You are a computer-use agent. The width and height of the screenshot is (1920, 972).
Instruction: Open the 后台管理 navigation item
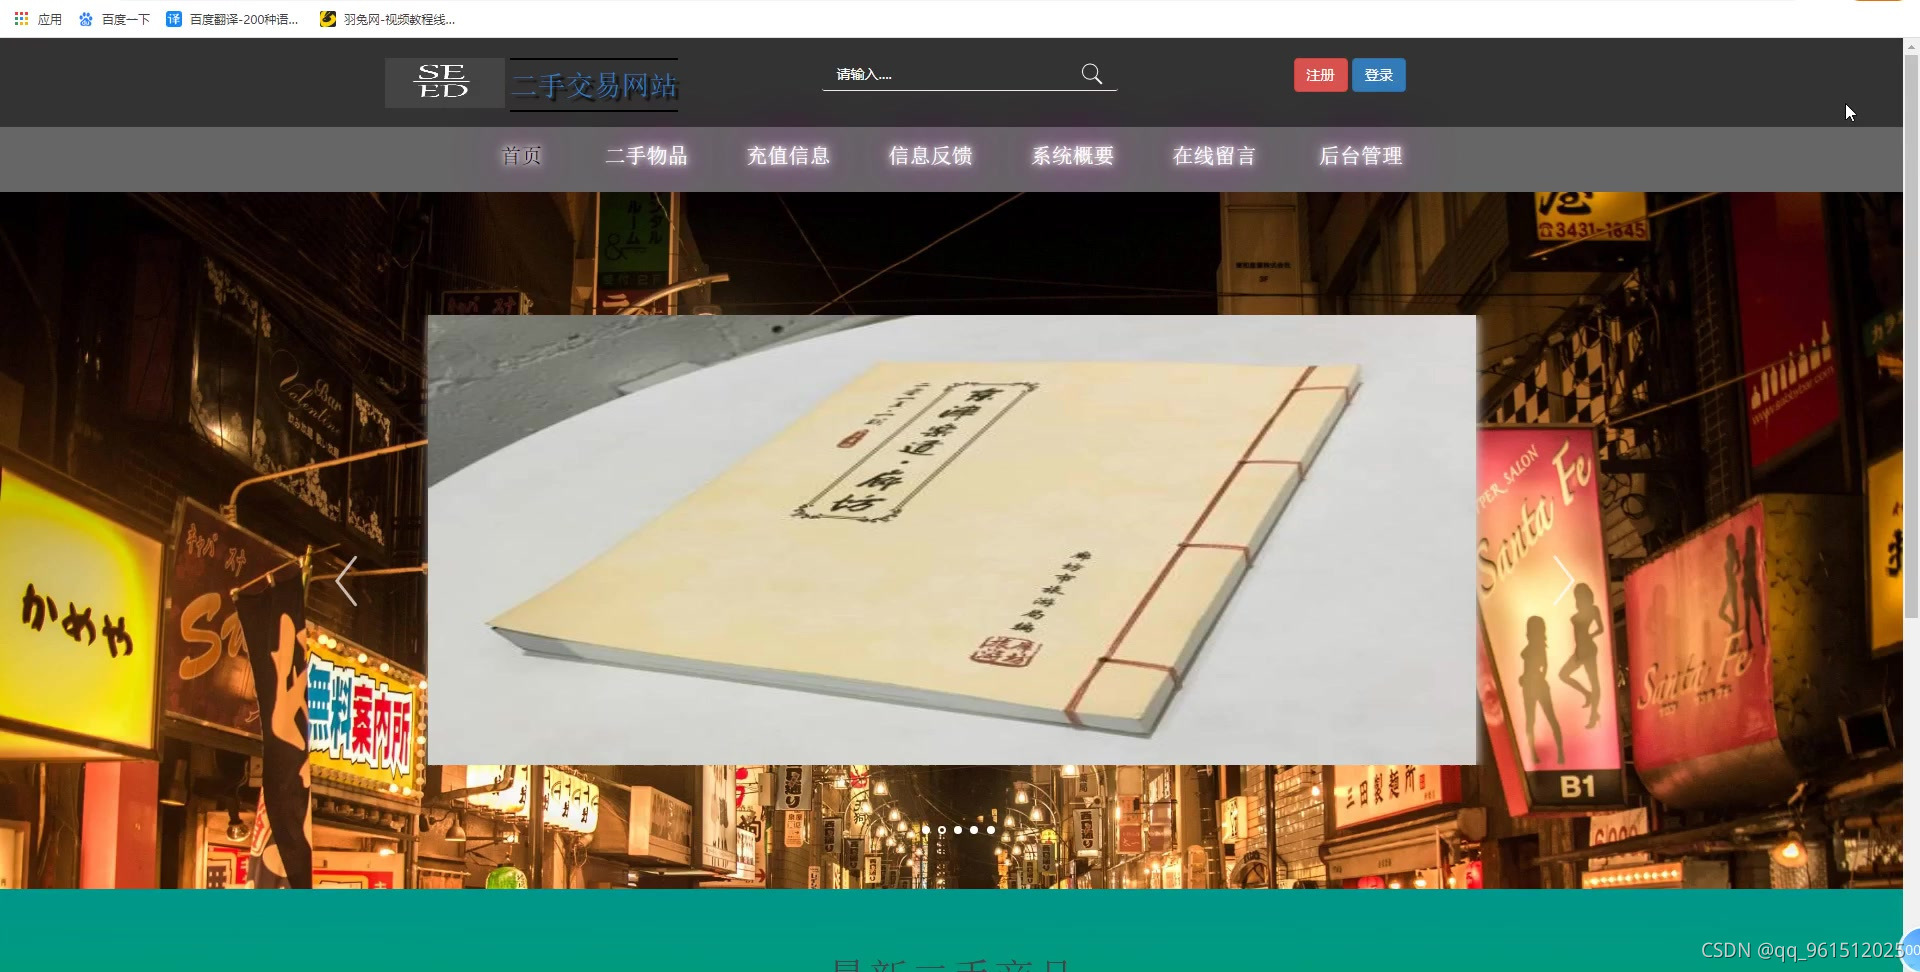(1360, 156)
